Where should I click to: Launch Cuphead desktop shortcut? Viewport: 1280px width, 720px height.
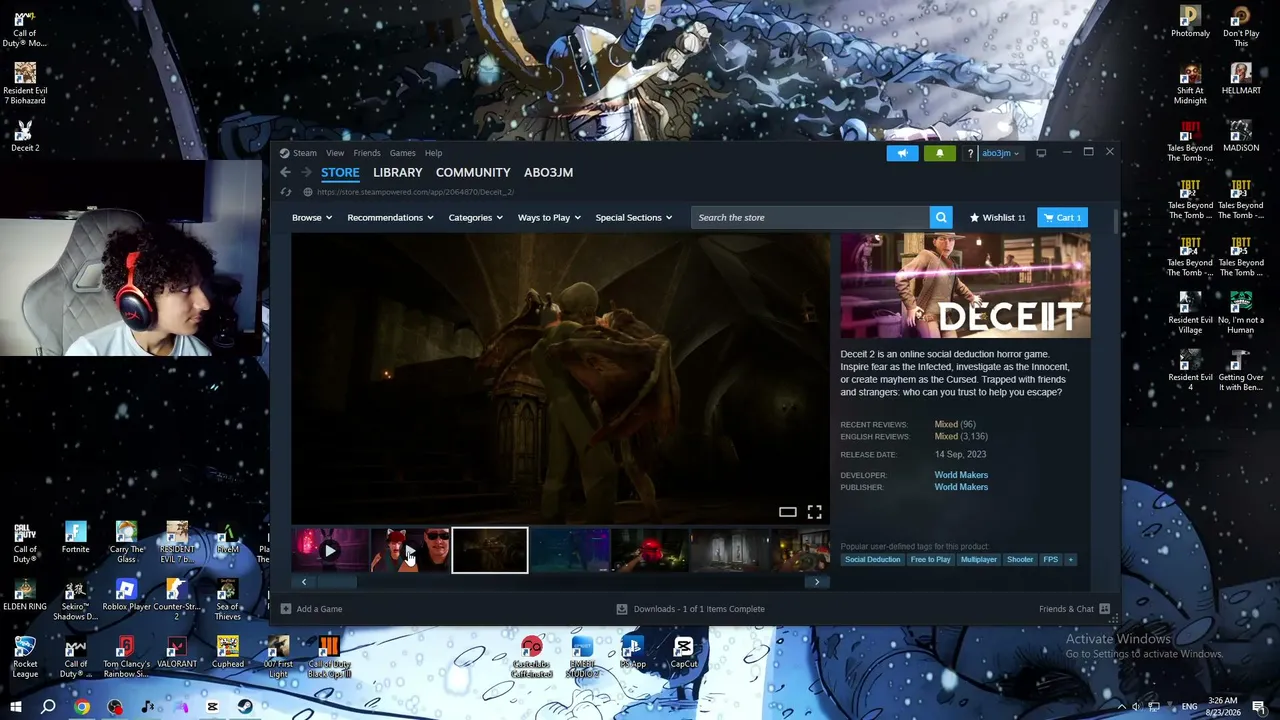point(228,653)
